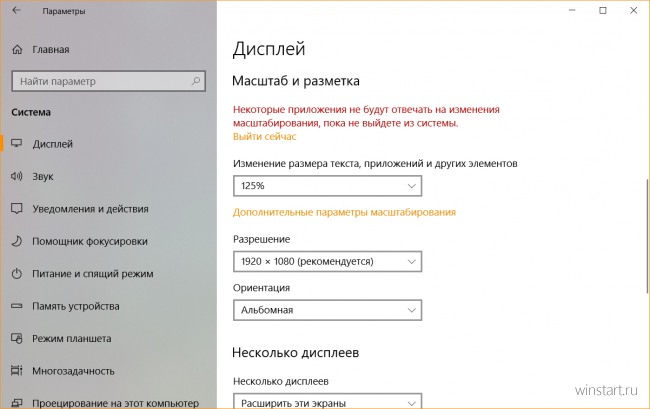This screenshot has height=409, width=650.
Task: Click the Focus assist moon icon
Action: [x=17, y=241]
